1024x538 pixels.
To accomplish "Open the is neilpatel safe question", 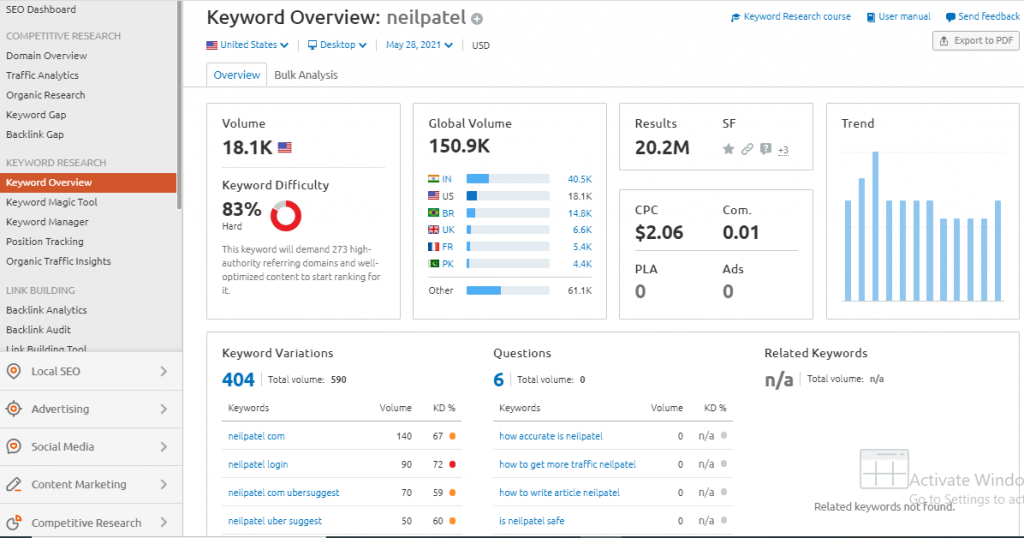I will pos(532,521).
